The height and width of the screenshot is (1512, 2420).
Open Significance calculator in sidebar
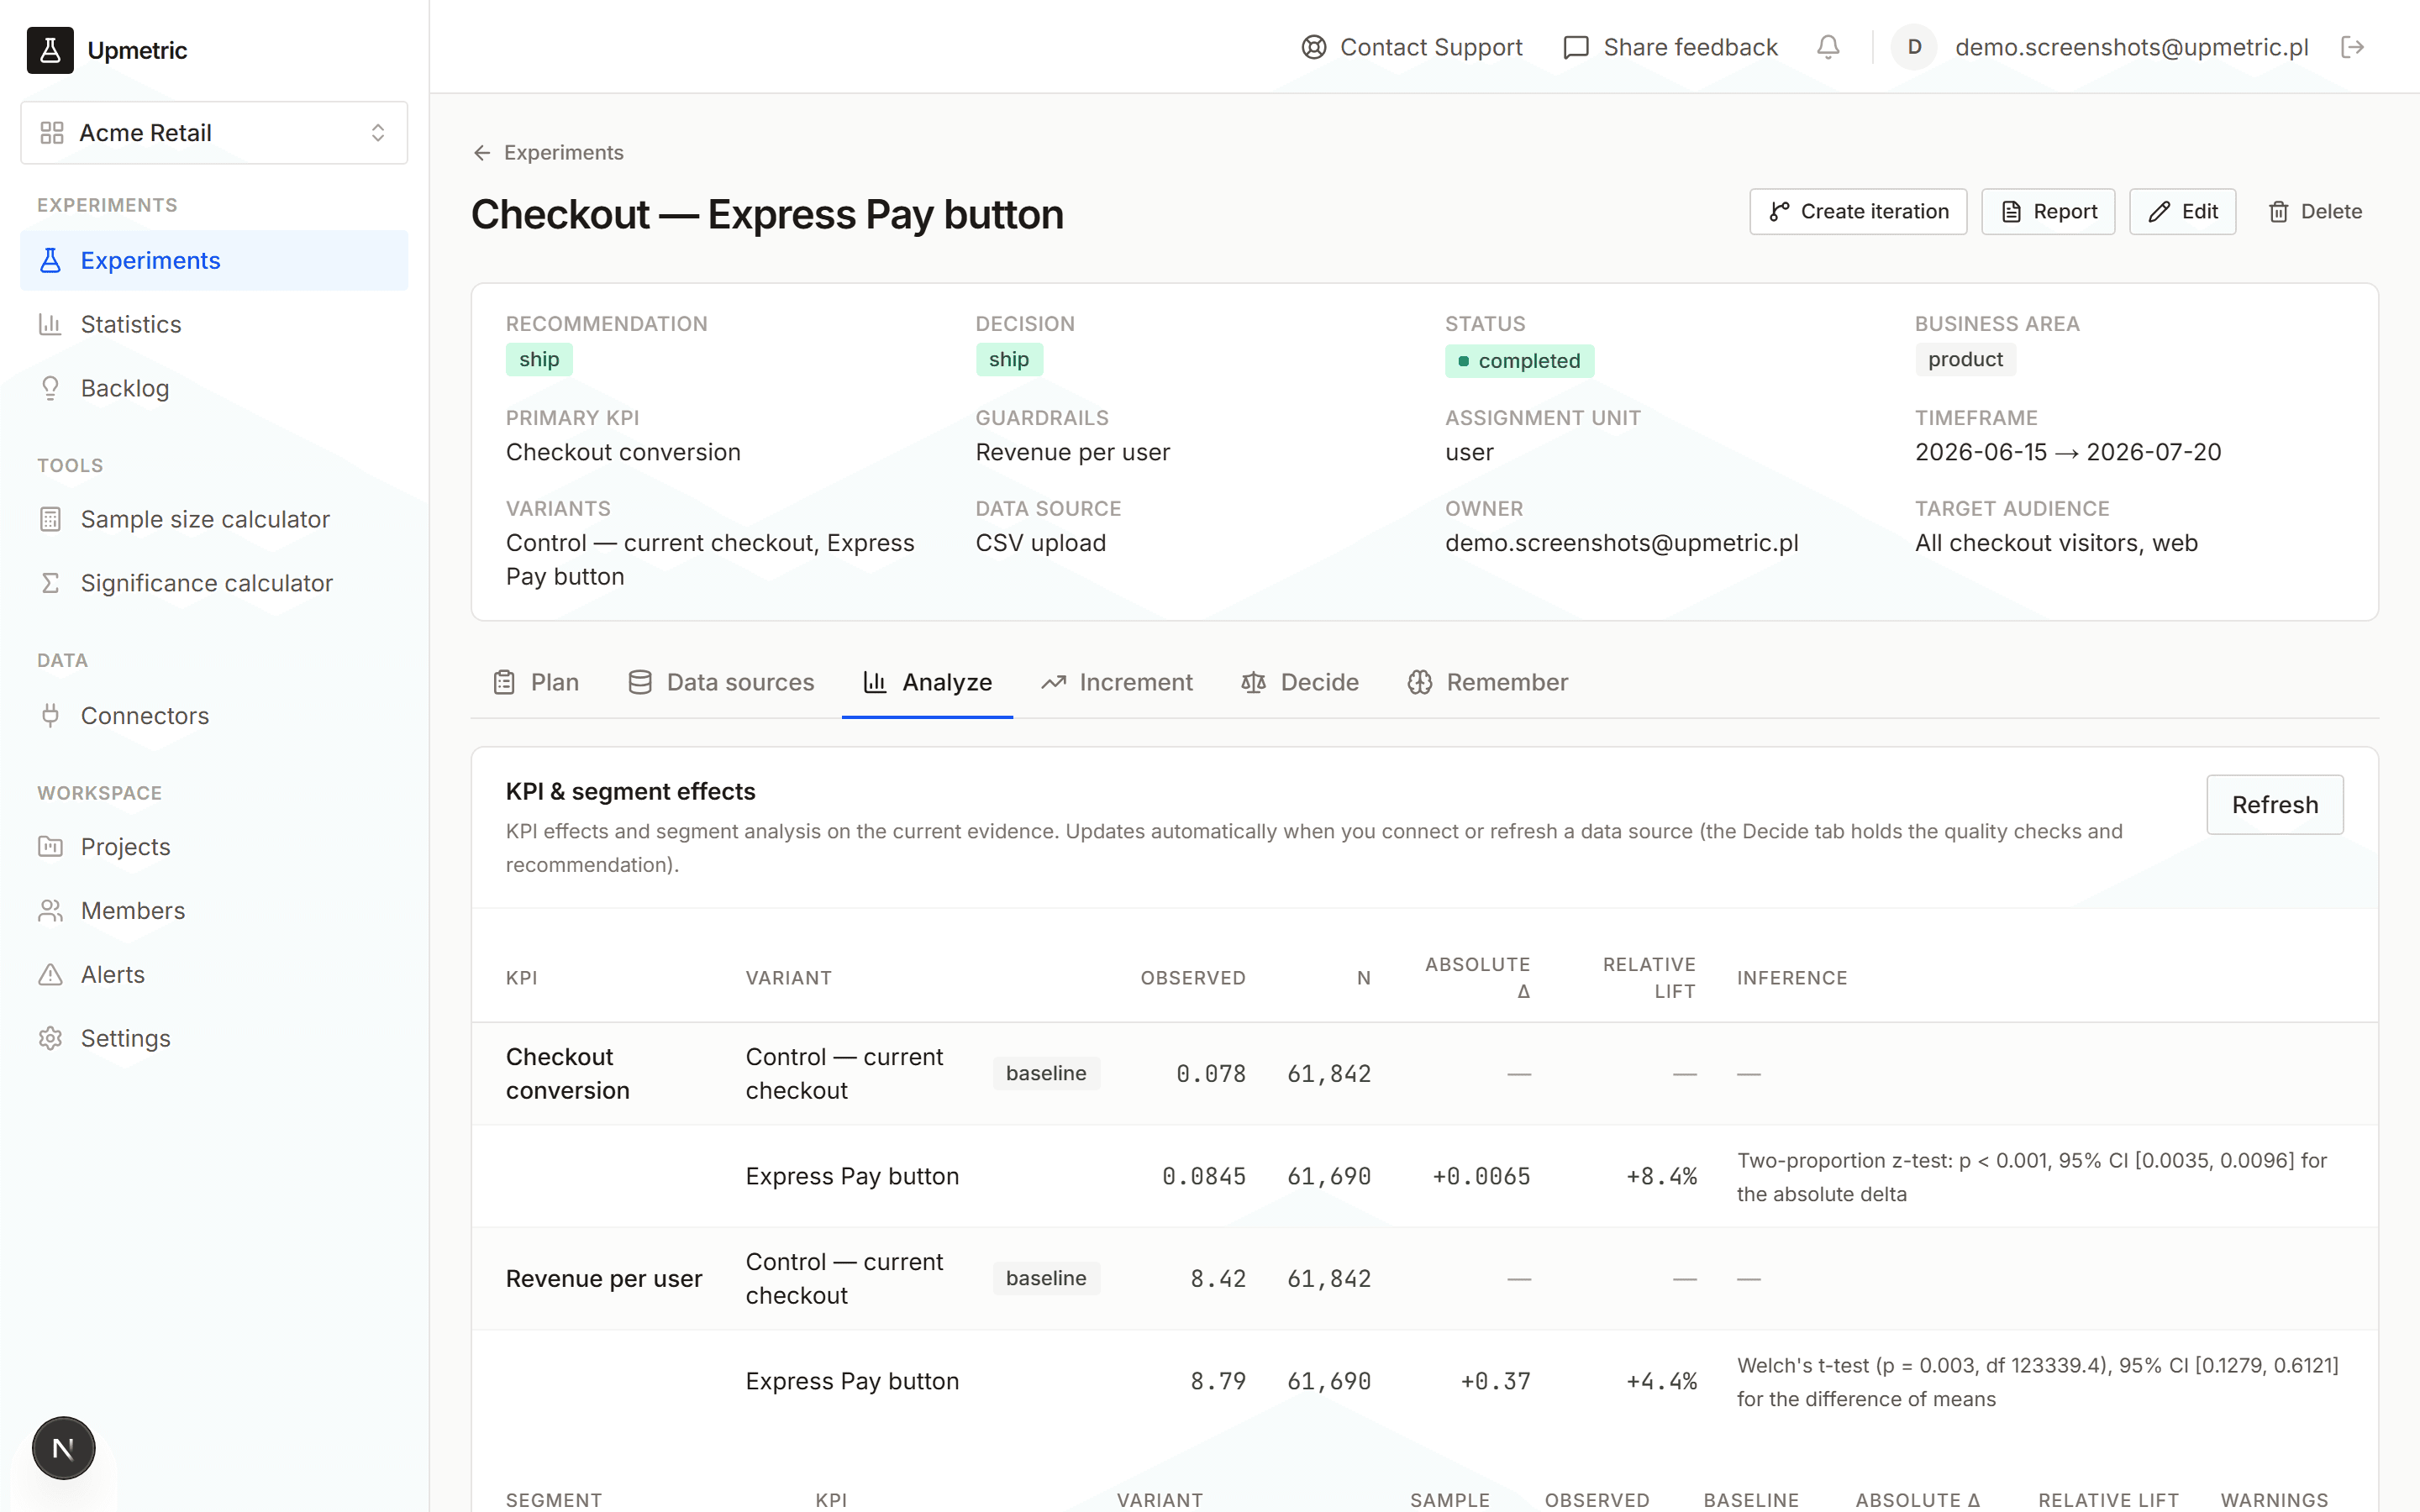pos(214,583)
